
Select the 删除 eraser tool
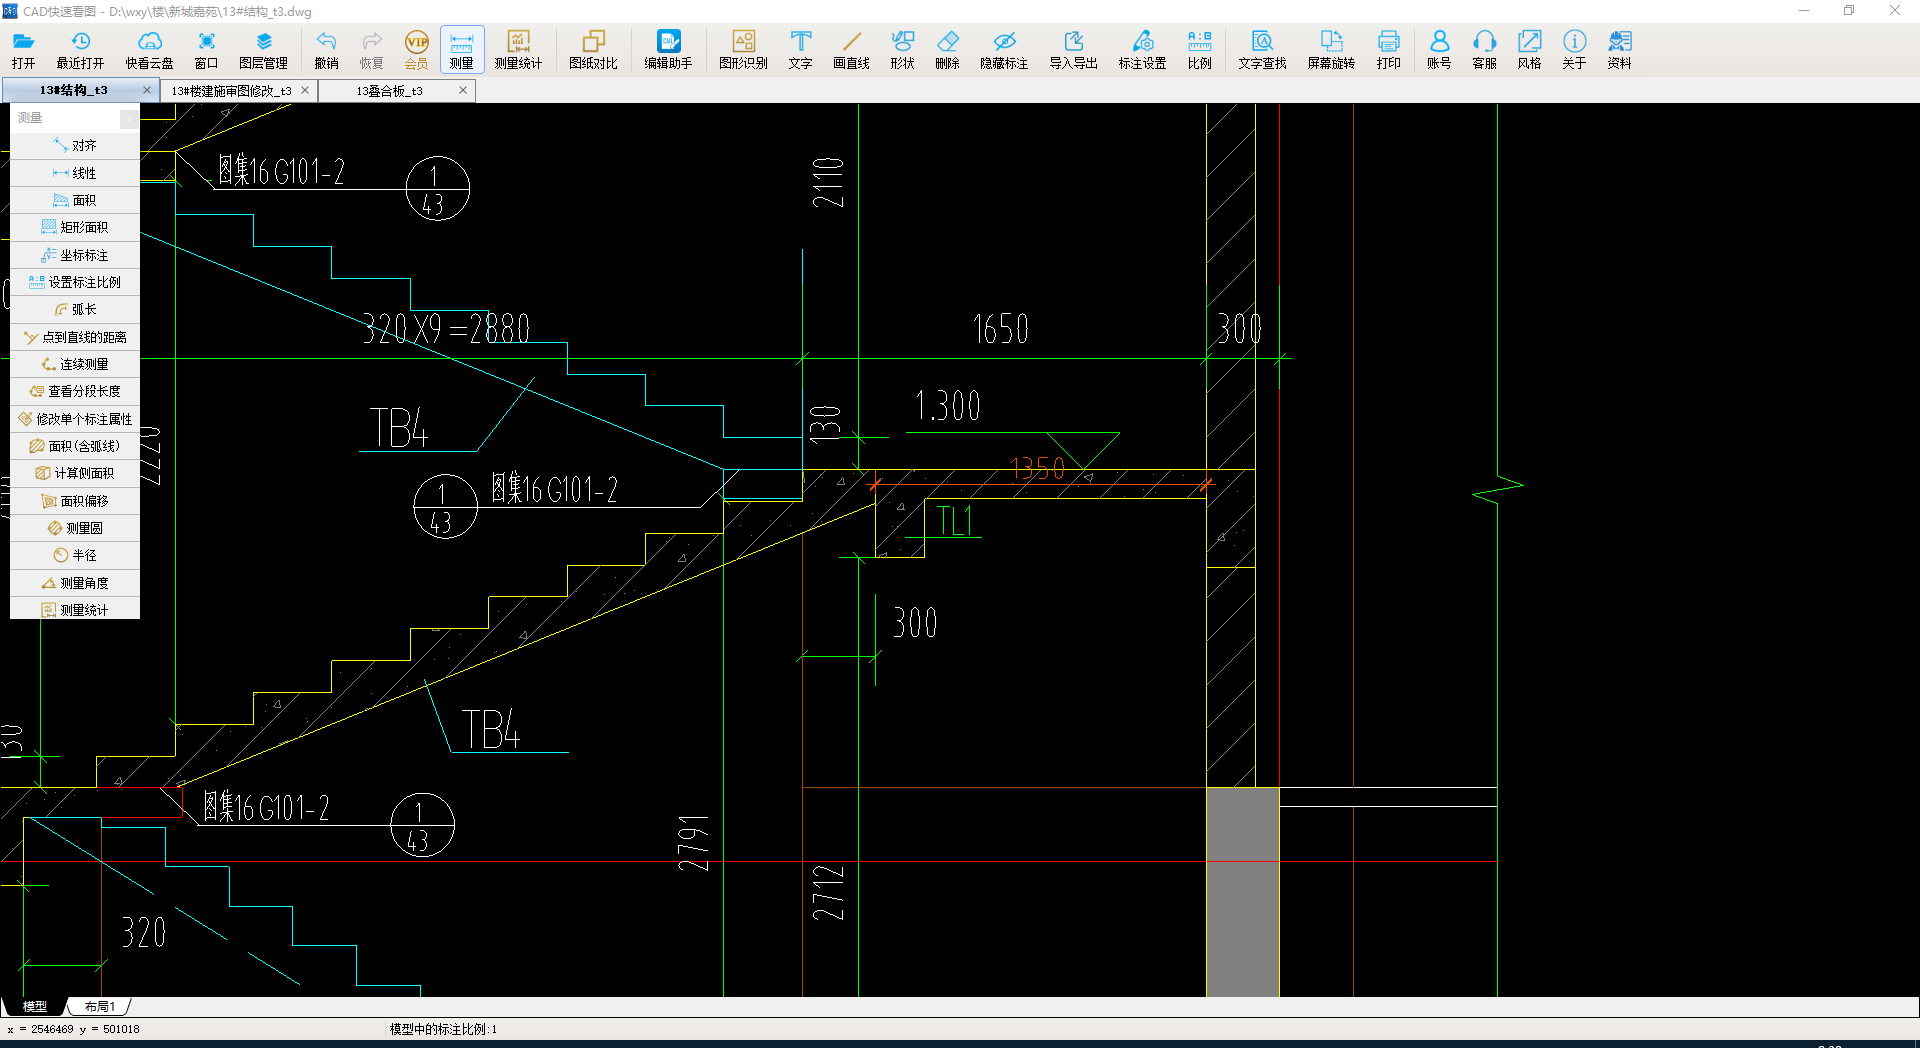(x=947, y=49)
